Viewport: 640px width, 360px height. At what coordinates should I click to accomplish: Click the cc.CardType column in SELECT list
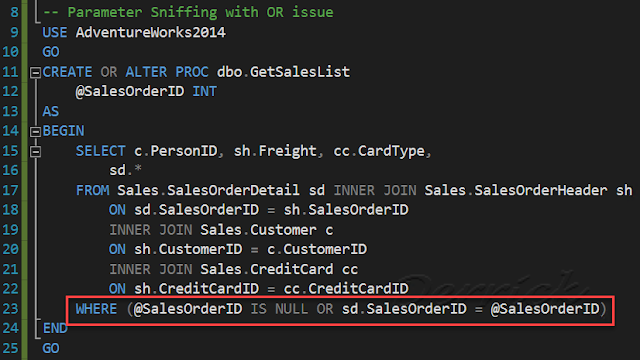click(x=379, y=151)
